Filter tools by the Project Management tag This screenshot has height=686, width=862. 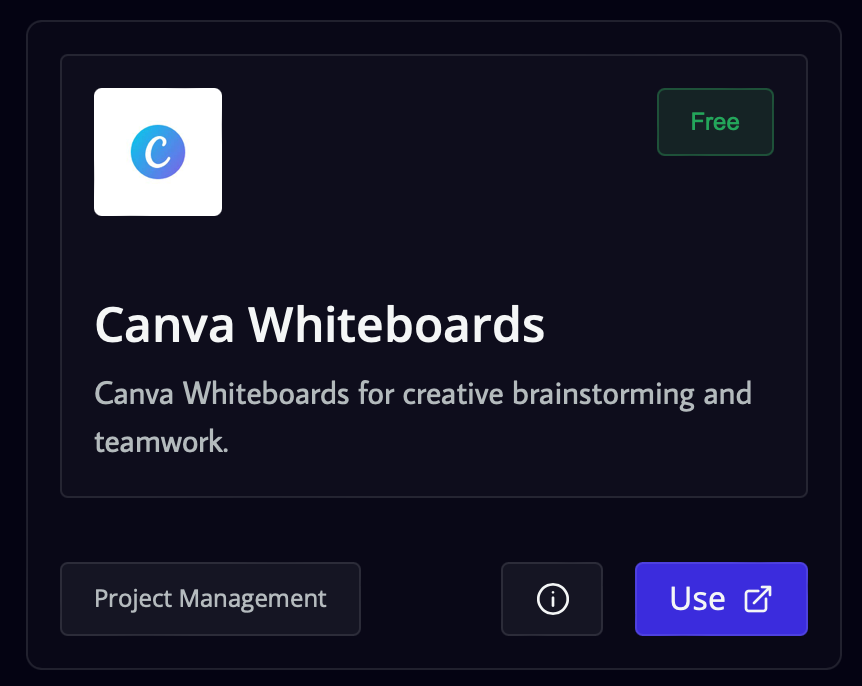[x=210, y=599]
